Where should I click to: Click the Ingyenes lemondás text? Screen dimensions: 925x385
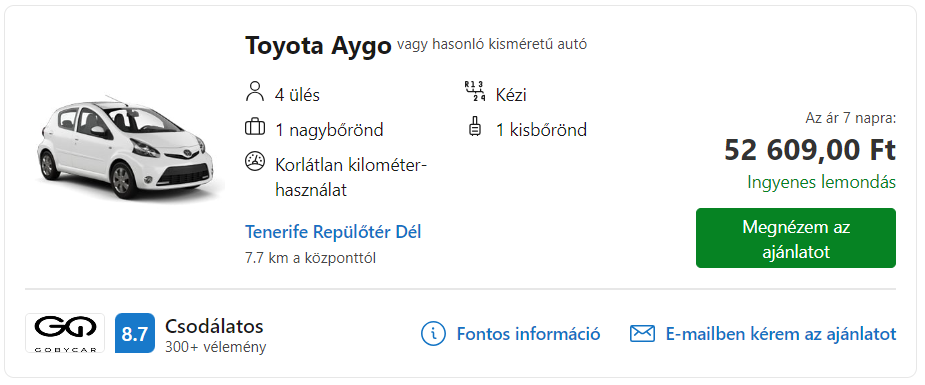point(821,182)
